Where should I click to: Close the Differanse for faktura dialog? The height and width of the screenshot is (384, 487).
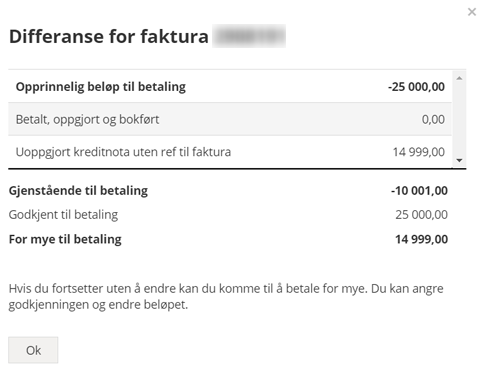click(472, 12)
